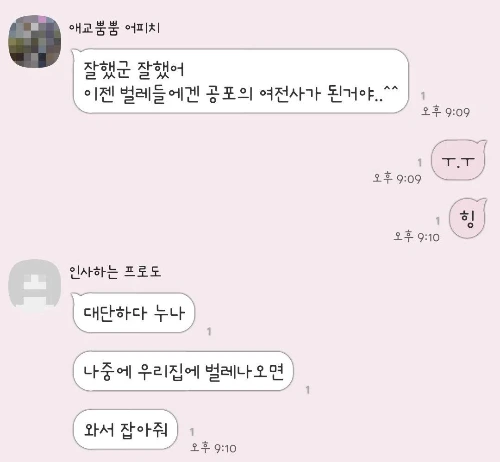Click the sender name 인사하는 프로도

tap(115, 272)
